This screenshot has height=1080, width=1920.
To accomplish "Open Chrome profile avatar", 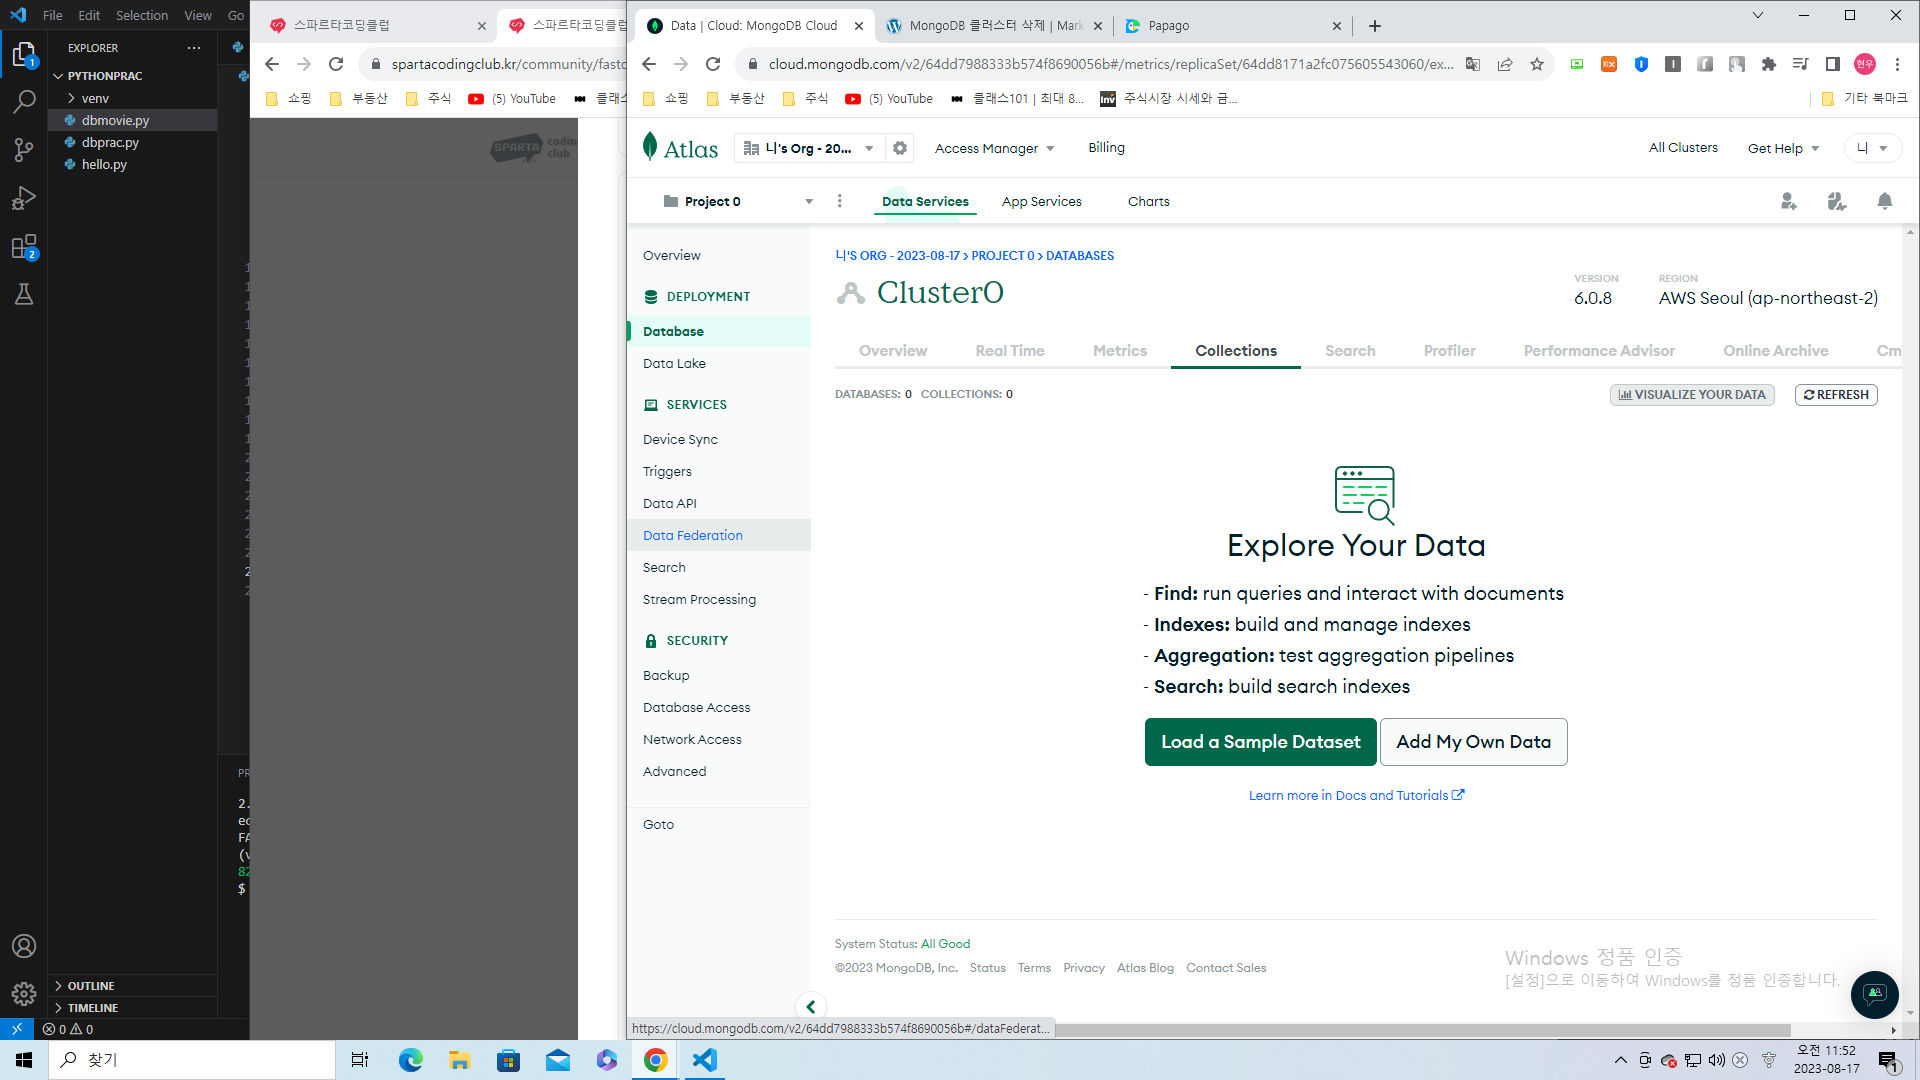I will point(1865,64).
